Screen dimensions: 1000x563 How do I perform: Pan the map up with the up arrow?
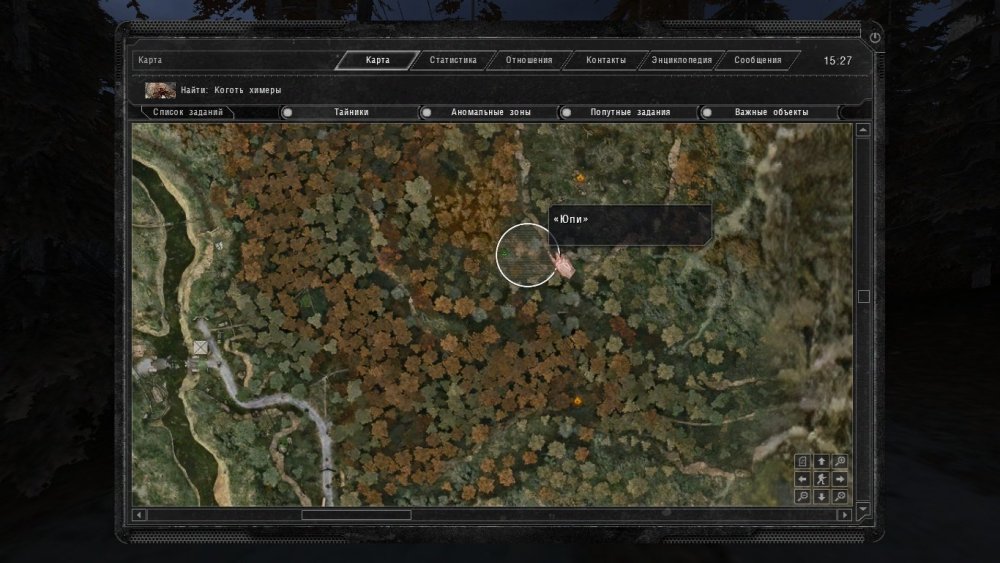pyautogui.click(x=821, y=461)
